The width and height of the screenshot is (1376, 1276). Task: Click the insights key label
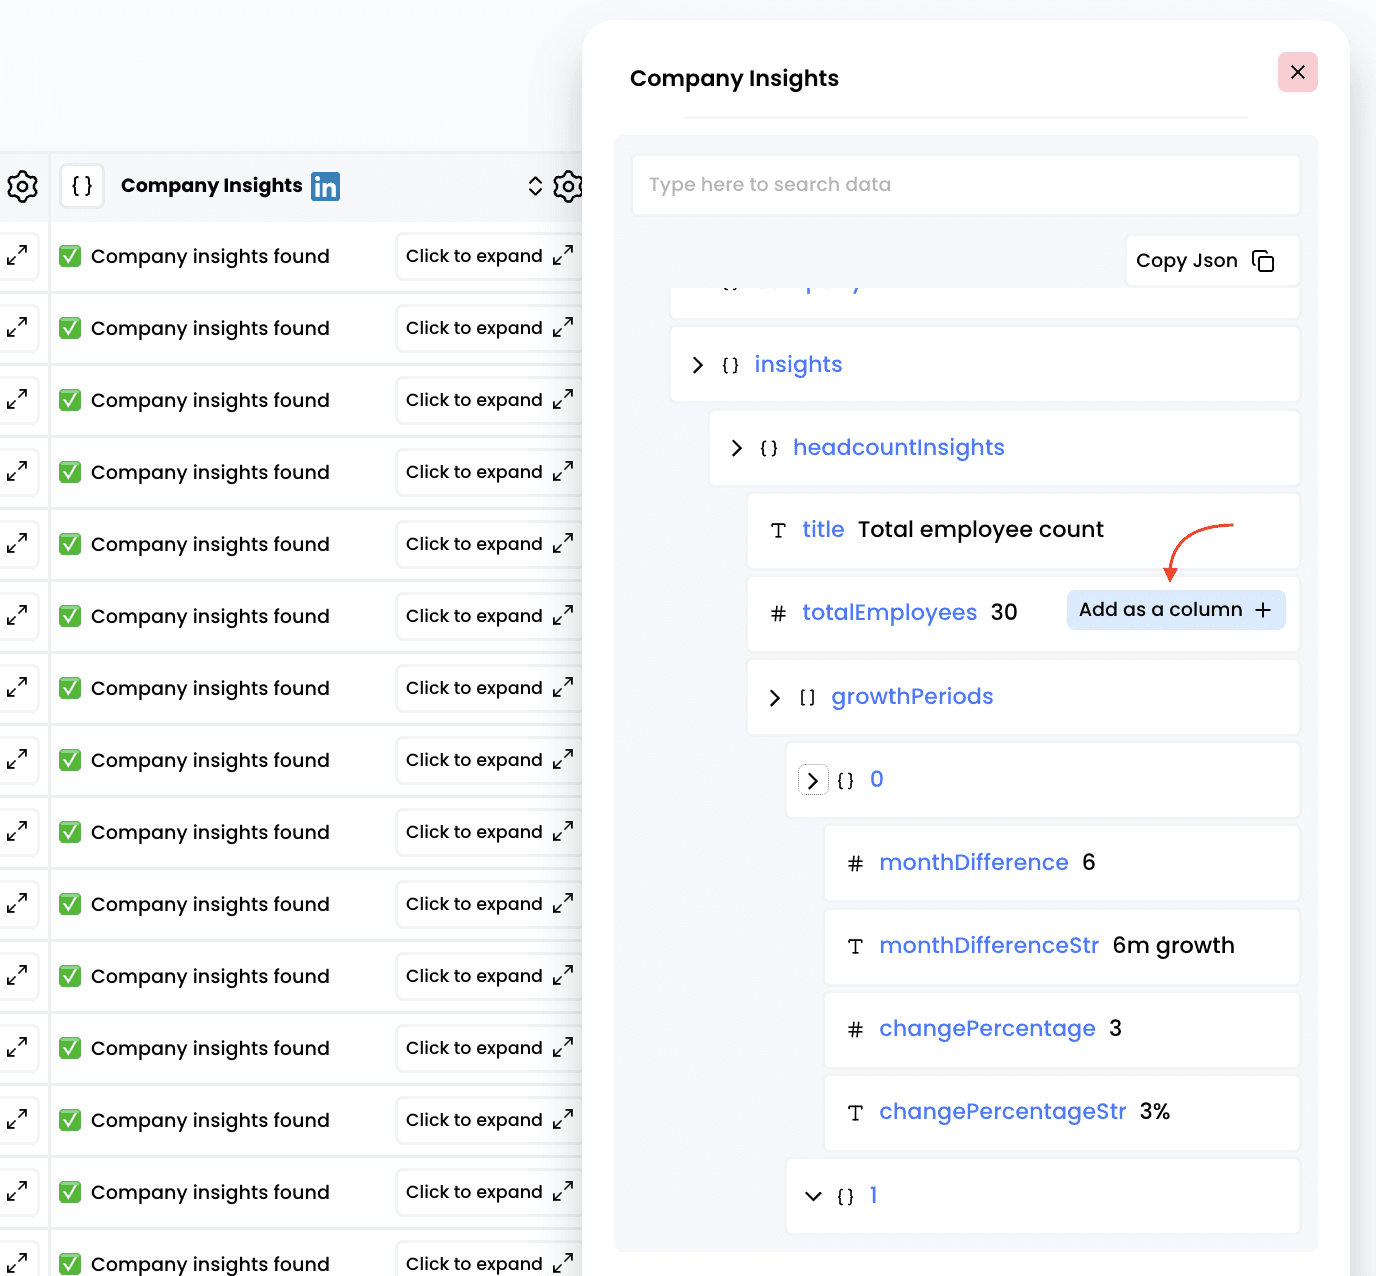pos(798,365)
